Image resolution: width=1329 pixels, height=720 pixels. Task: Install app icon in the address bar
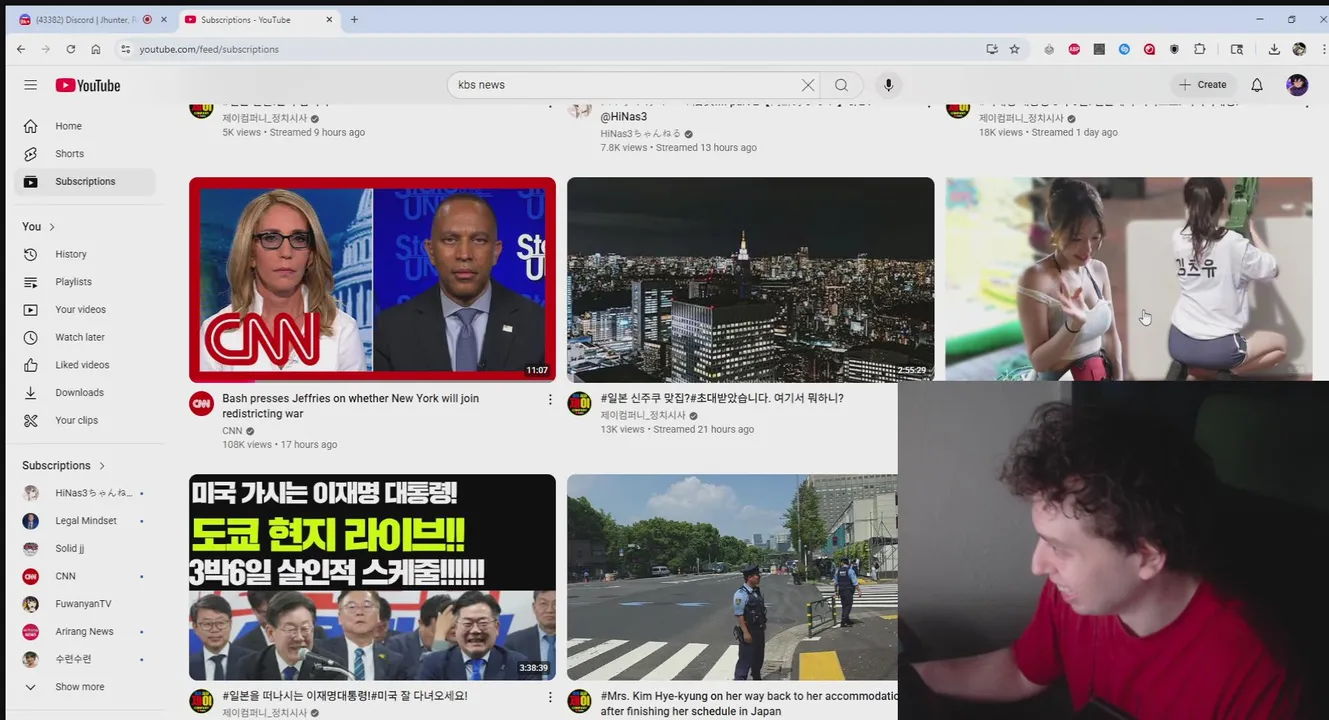pyautogui.click(x=992, y=49)
